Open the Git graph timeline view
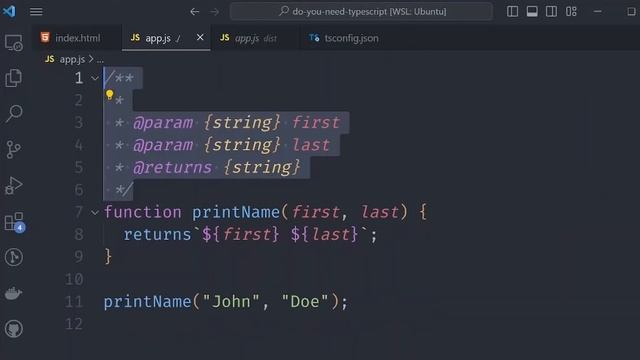This screenshot has width=640, height=360. (x=13, y=257)
